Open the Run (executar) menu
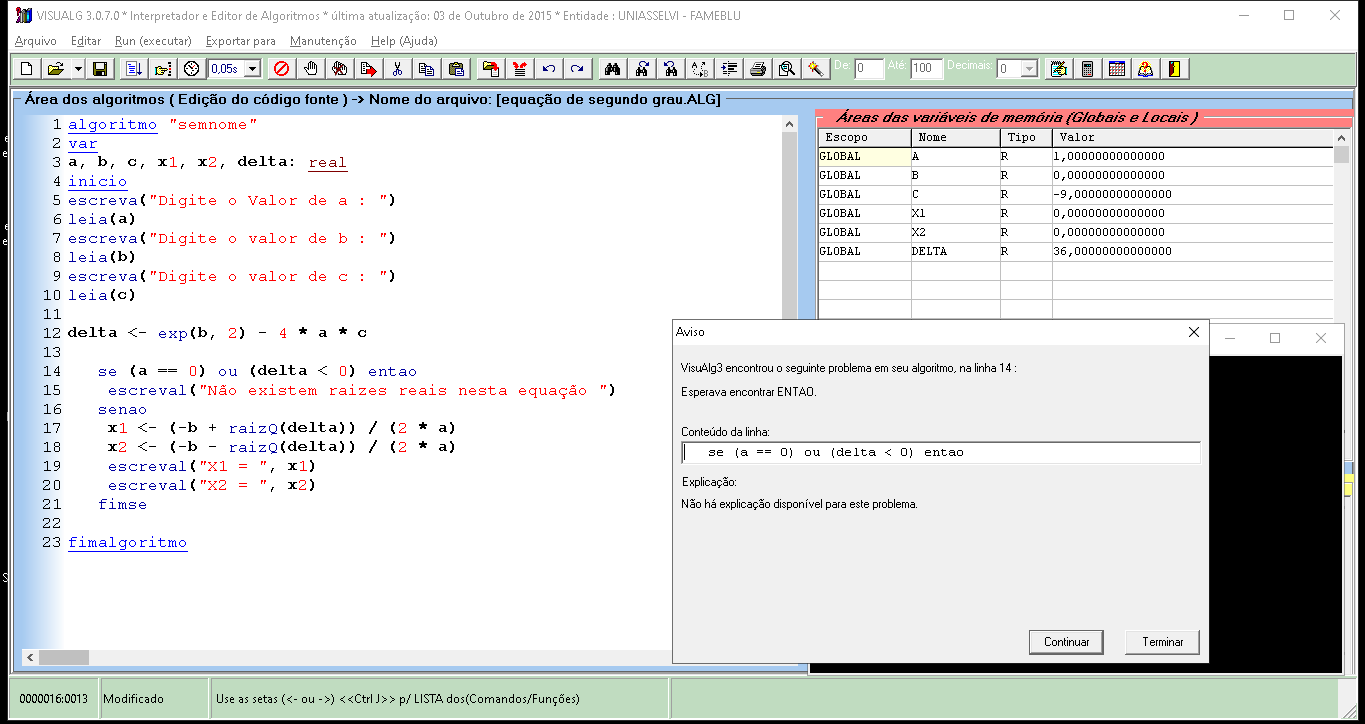 [x=153, y=41]
